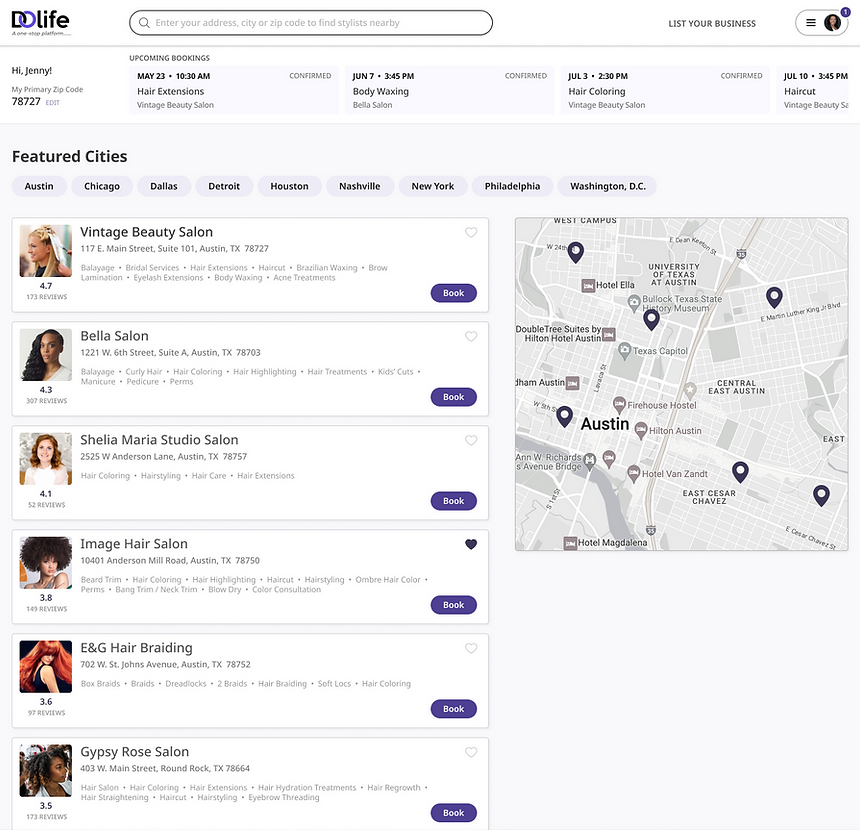Click the map pin near West Campus
Viewport: 860px width, 830px height.
click(574, 251)
